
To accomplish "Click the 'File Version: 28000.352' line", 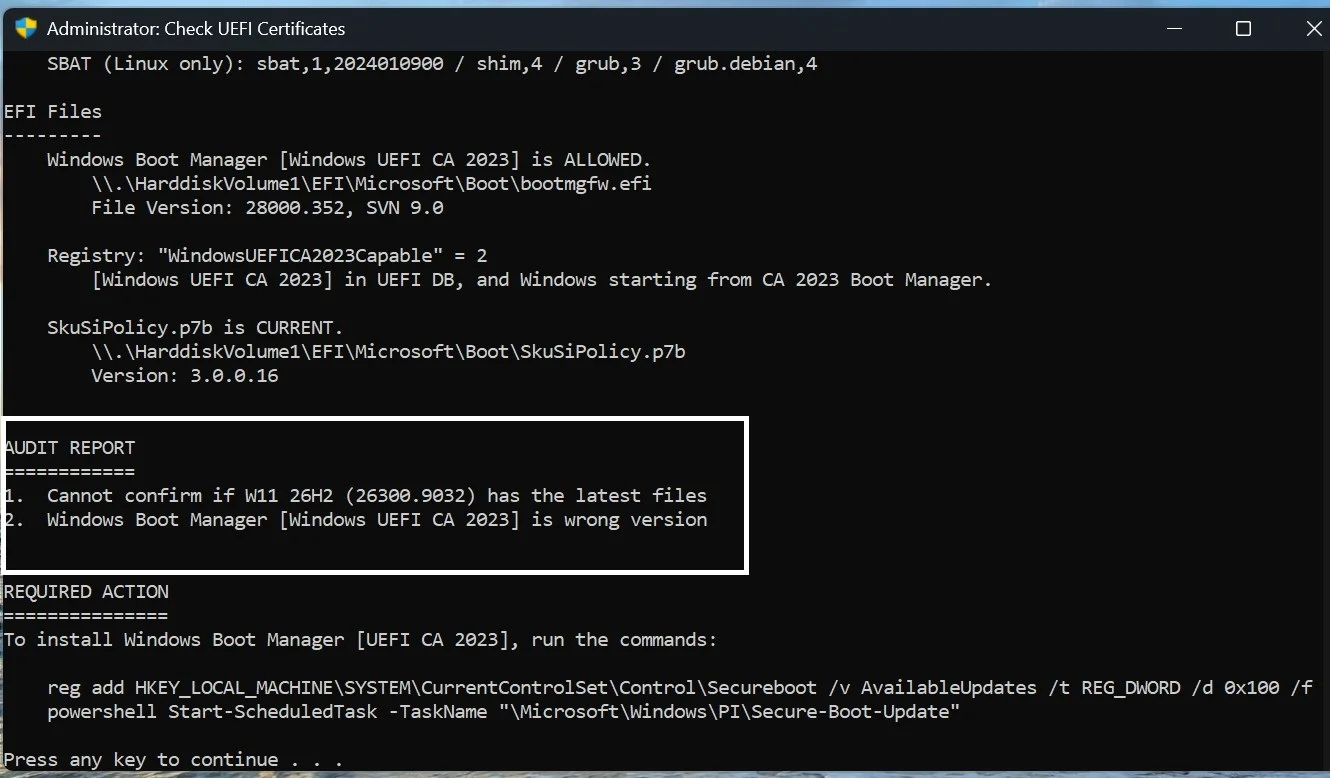I will pyautogui.click(x=267, y=208).
